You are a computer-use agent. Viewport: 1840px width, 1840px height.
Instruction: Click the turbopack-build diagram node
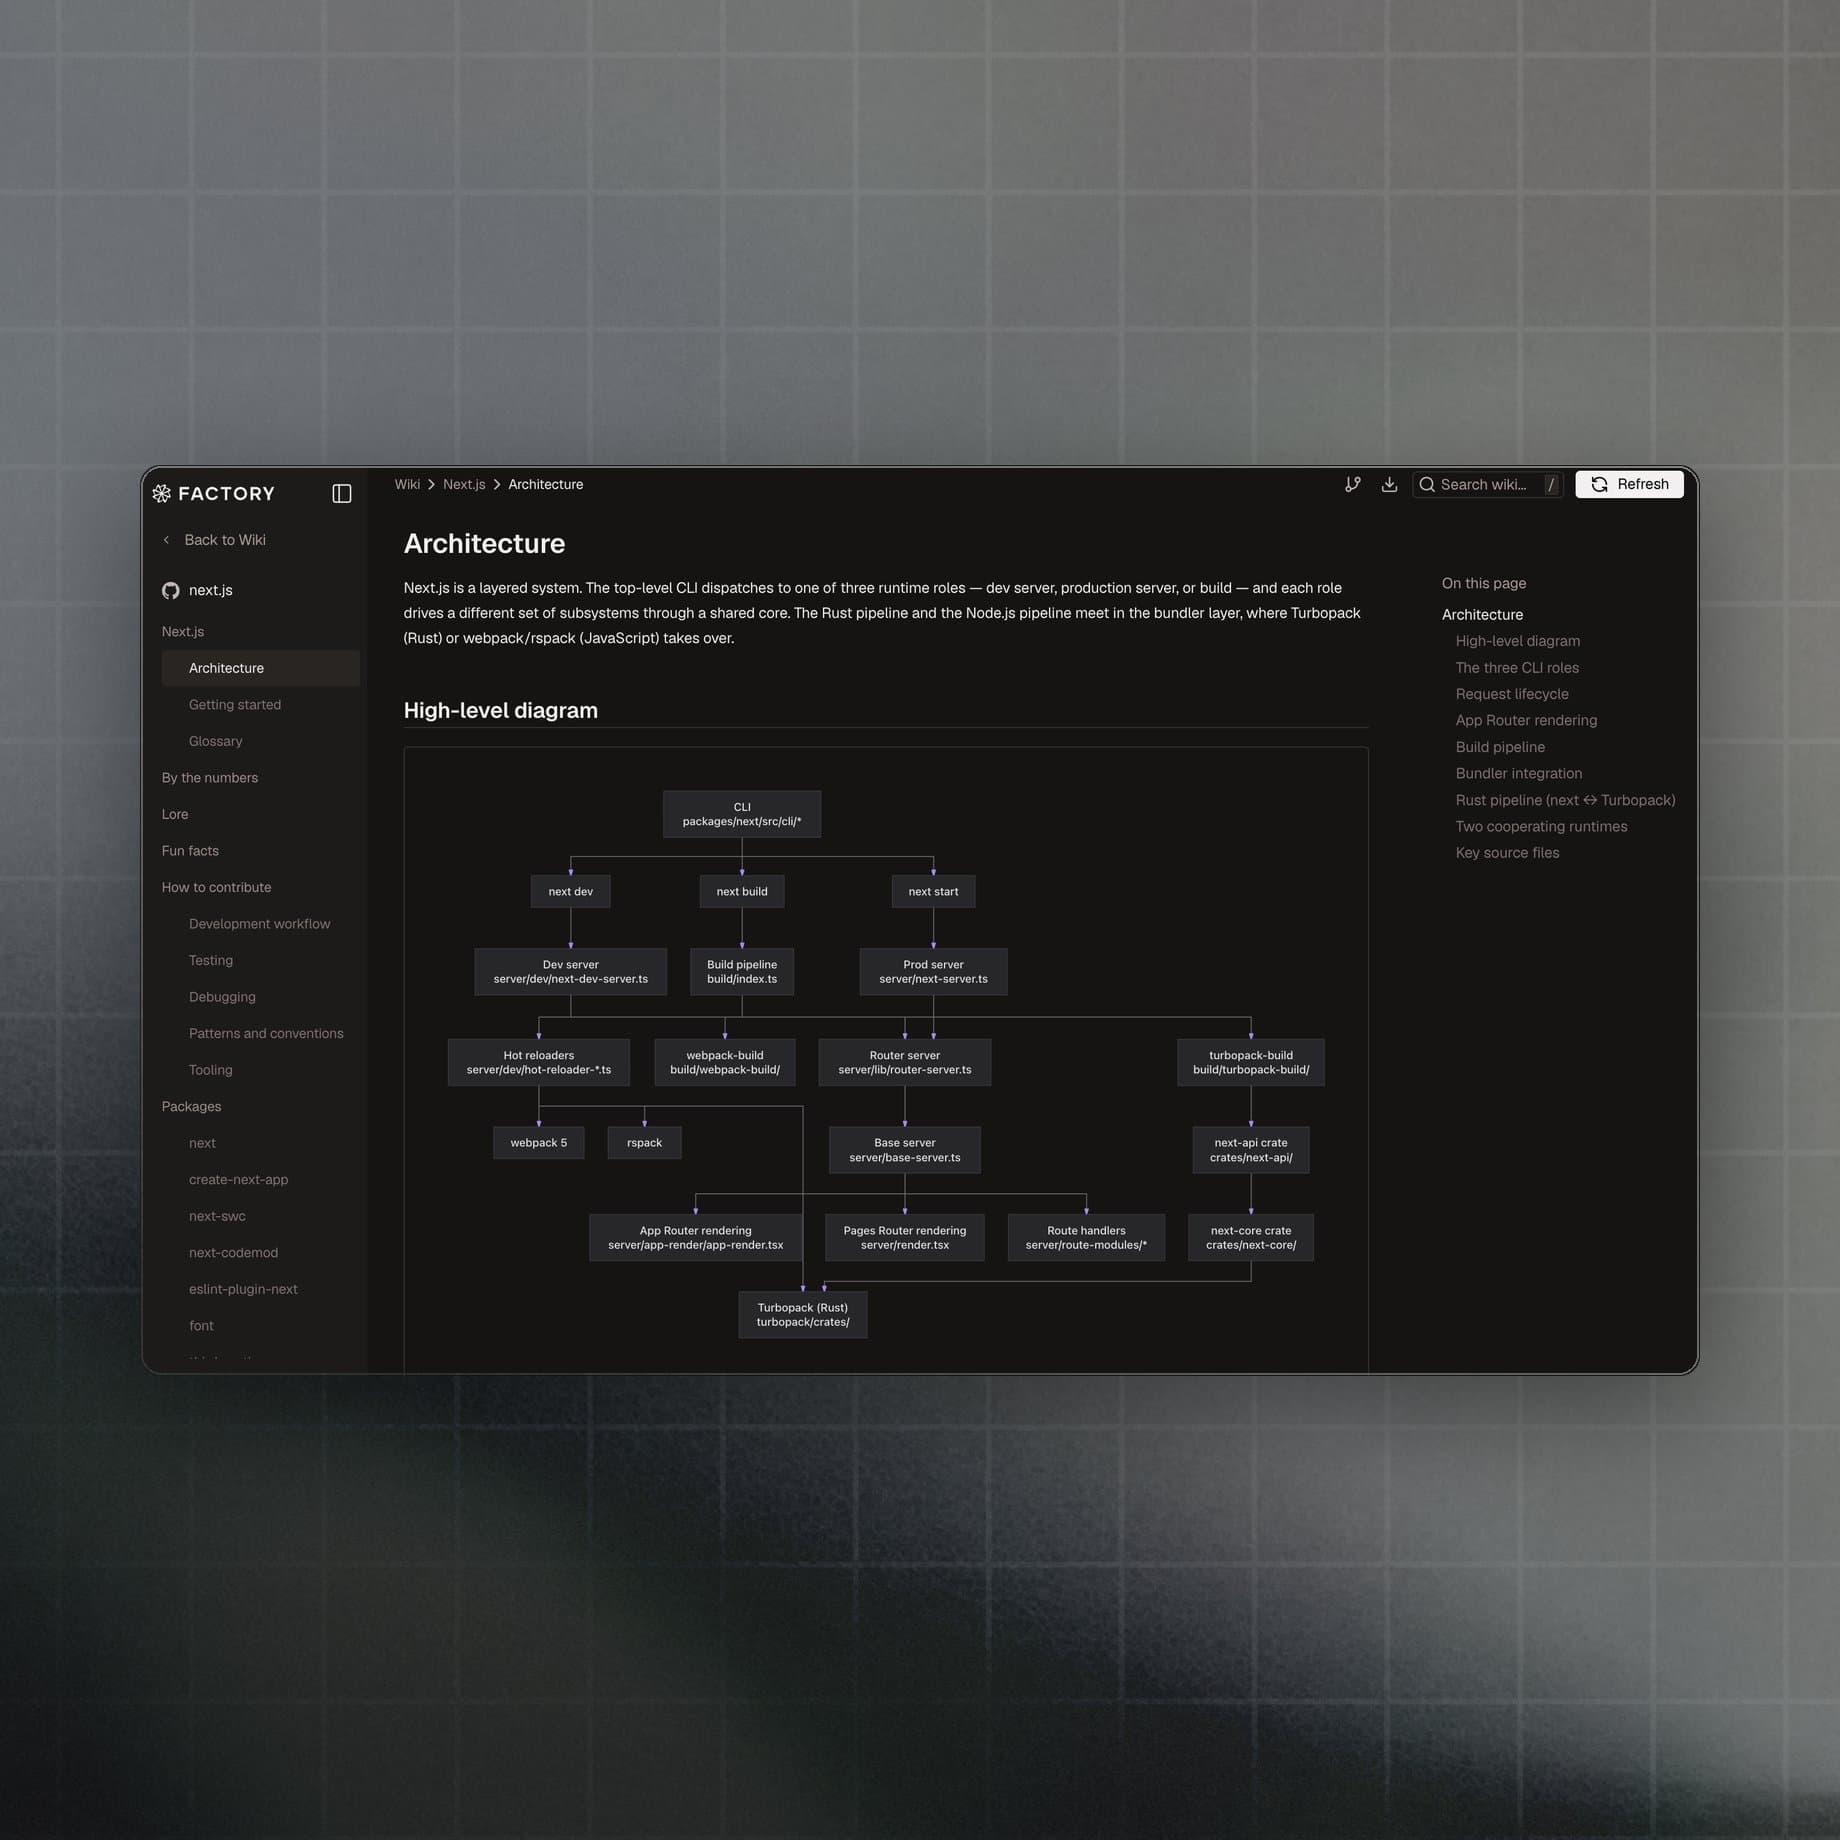tap(1251, 1062)
